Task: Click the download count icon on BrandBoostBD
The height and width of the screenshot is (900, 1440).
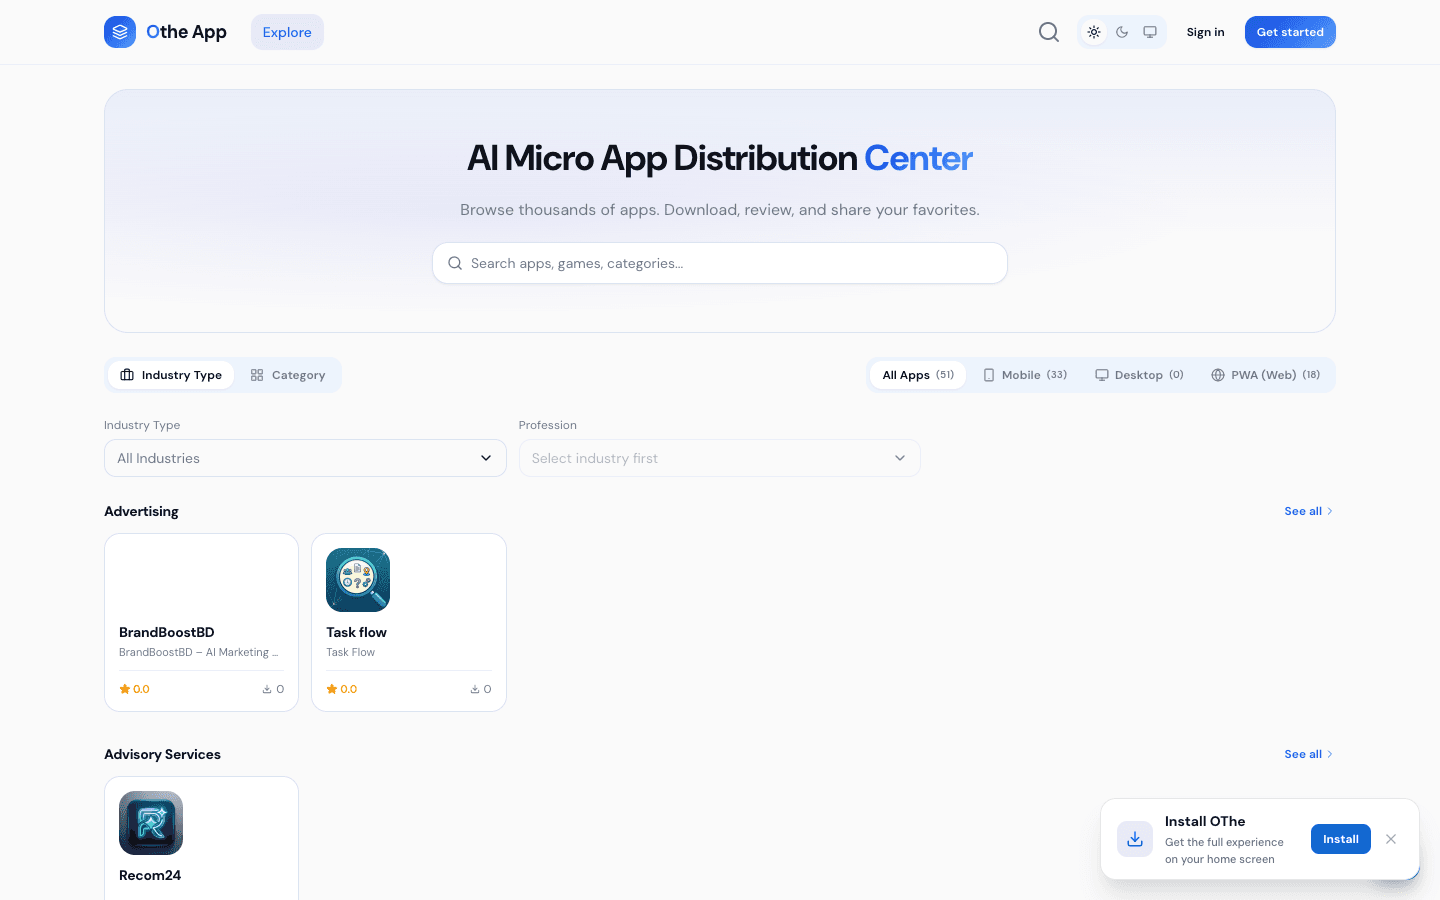Action: 267,689
